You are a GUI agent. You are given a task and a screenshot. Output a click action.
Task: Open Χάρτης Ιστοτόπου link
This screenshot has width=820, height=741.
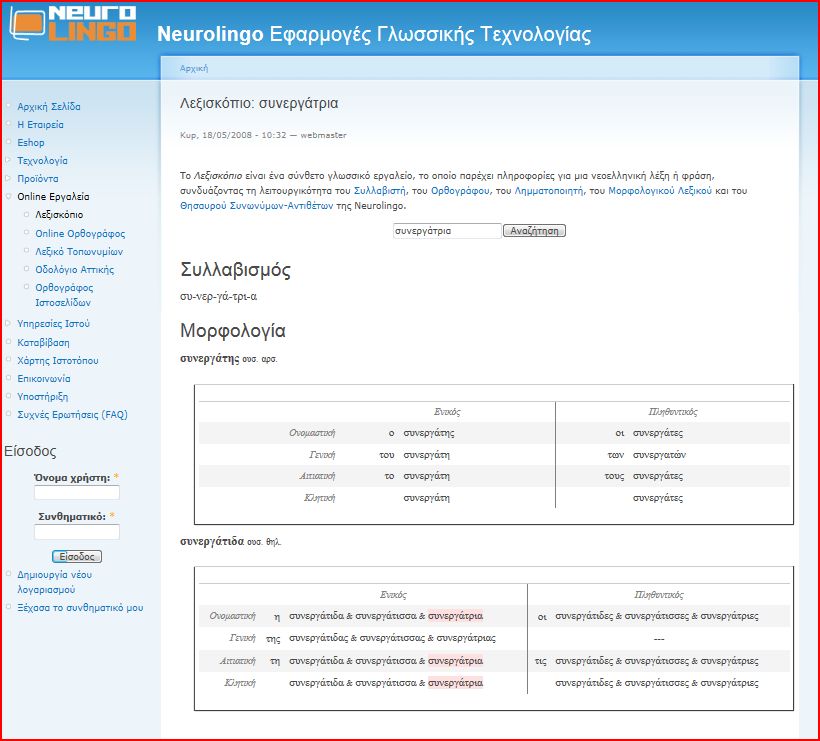[58, 361]
